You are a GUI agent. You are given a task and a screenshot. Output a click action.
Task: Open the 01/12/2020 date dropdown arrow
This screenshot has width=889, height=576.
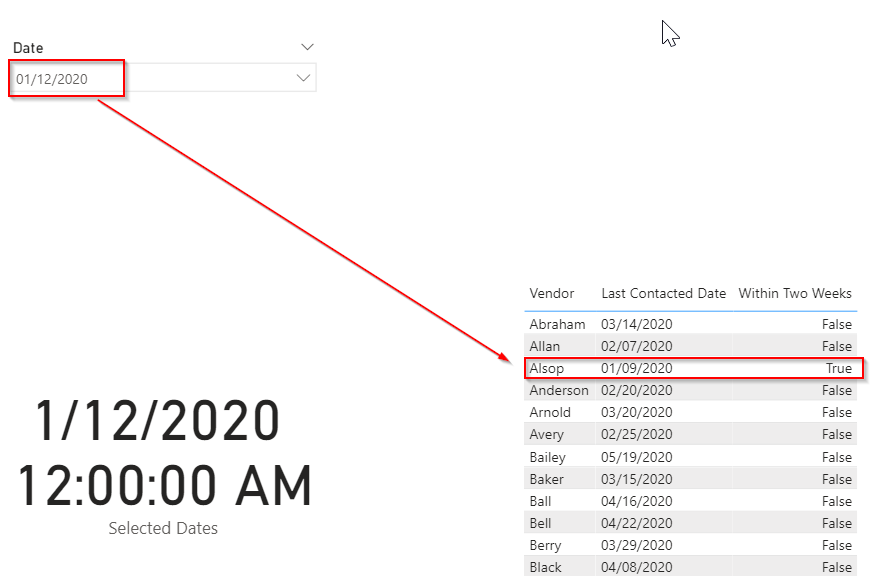pyautogui.click(x=303, y=78)
